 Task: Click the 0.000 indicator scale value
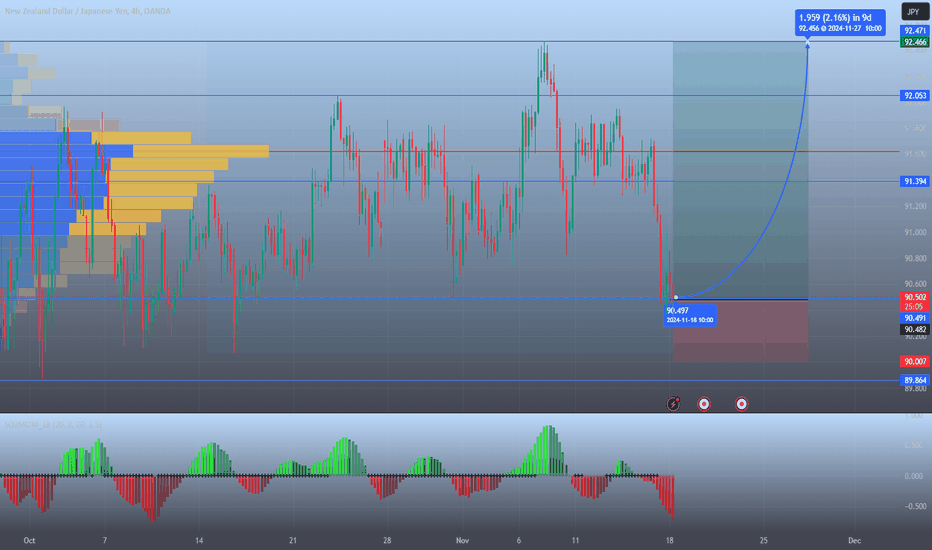pos(914,476)
